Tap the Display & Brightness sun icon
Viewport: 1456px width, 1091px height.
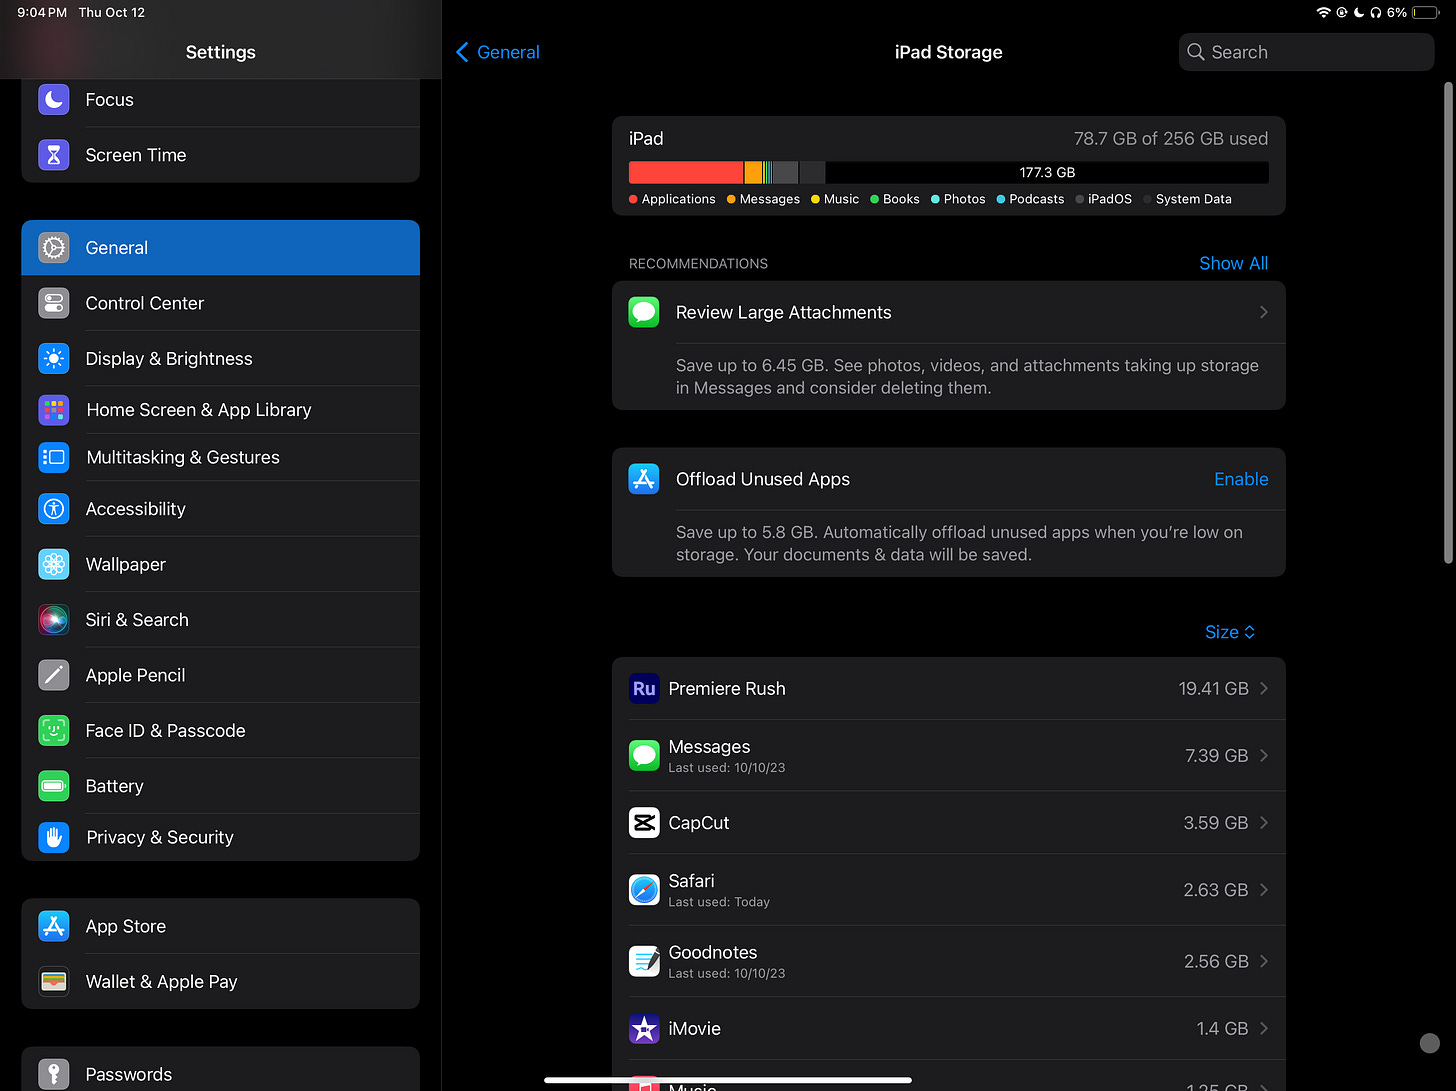coord(54,358)
